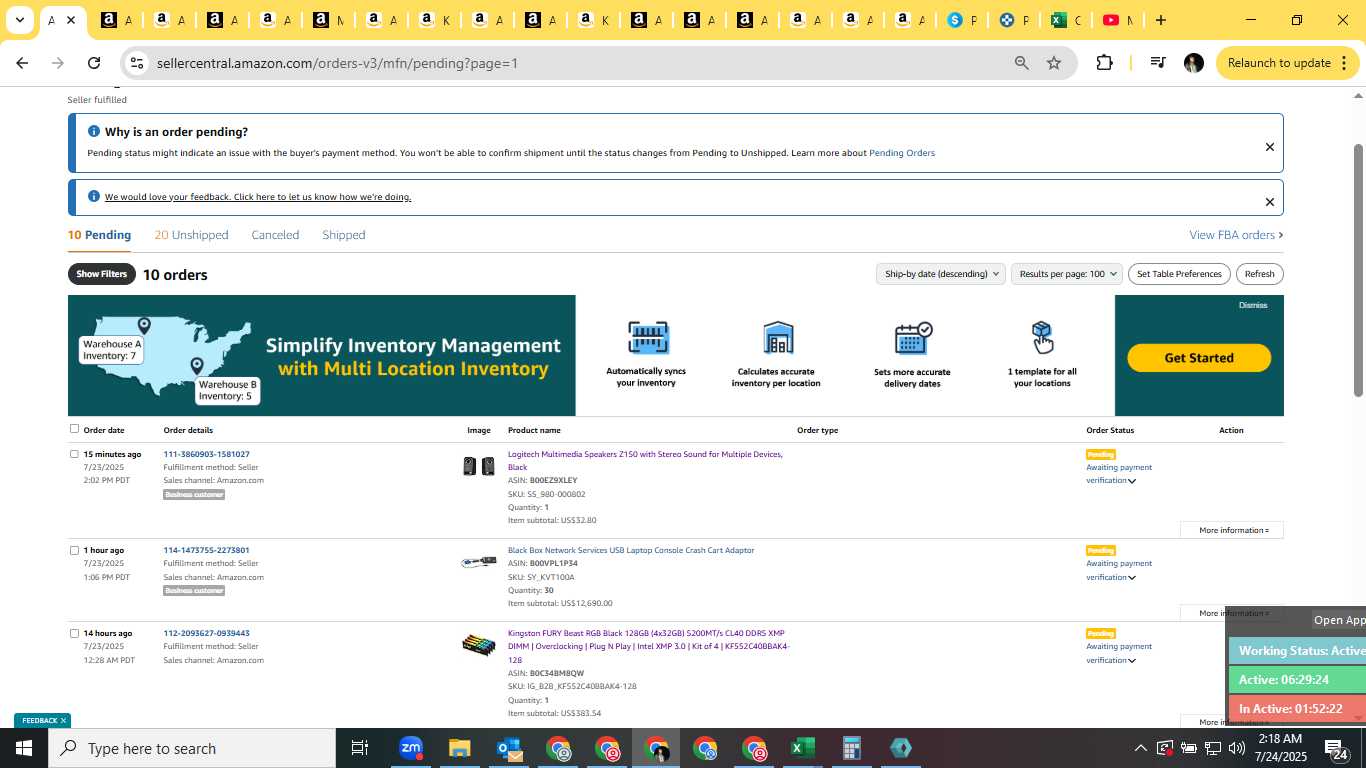The width and height of the screenshot is (1366, 768).
Task: Open the Ship-by date sort dropdown
Action: [x=940, y=274]
